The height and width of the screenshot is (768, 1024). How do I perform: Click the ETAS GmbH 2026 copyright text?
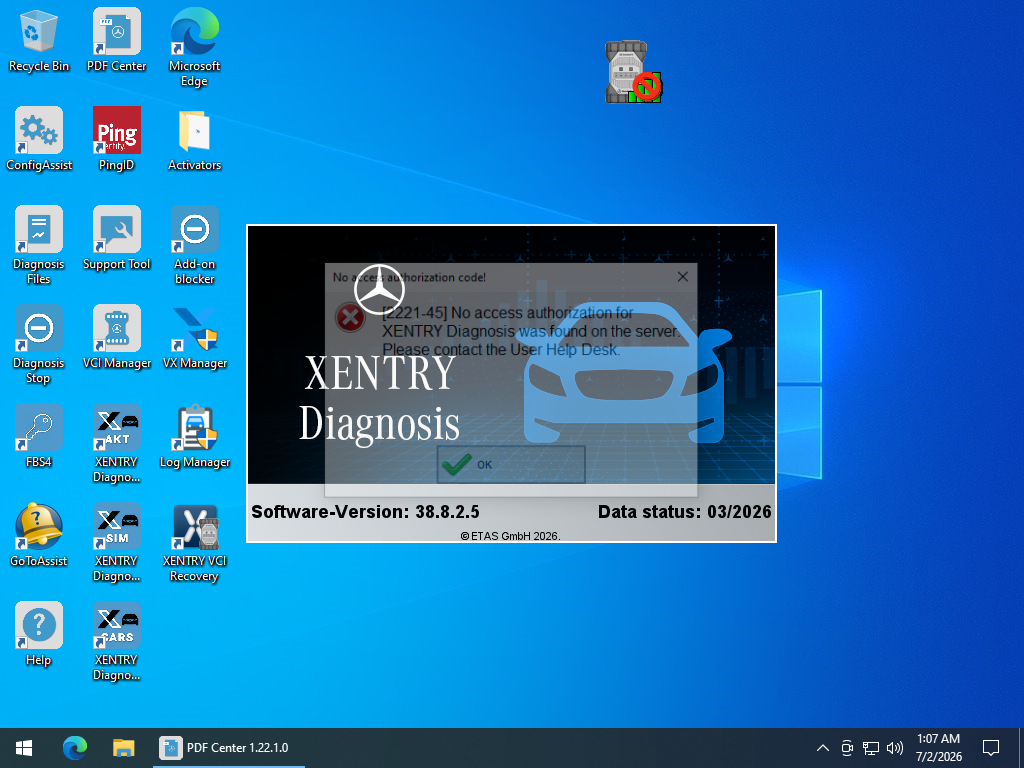click(511, 536)
